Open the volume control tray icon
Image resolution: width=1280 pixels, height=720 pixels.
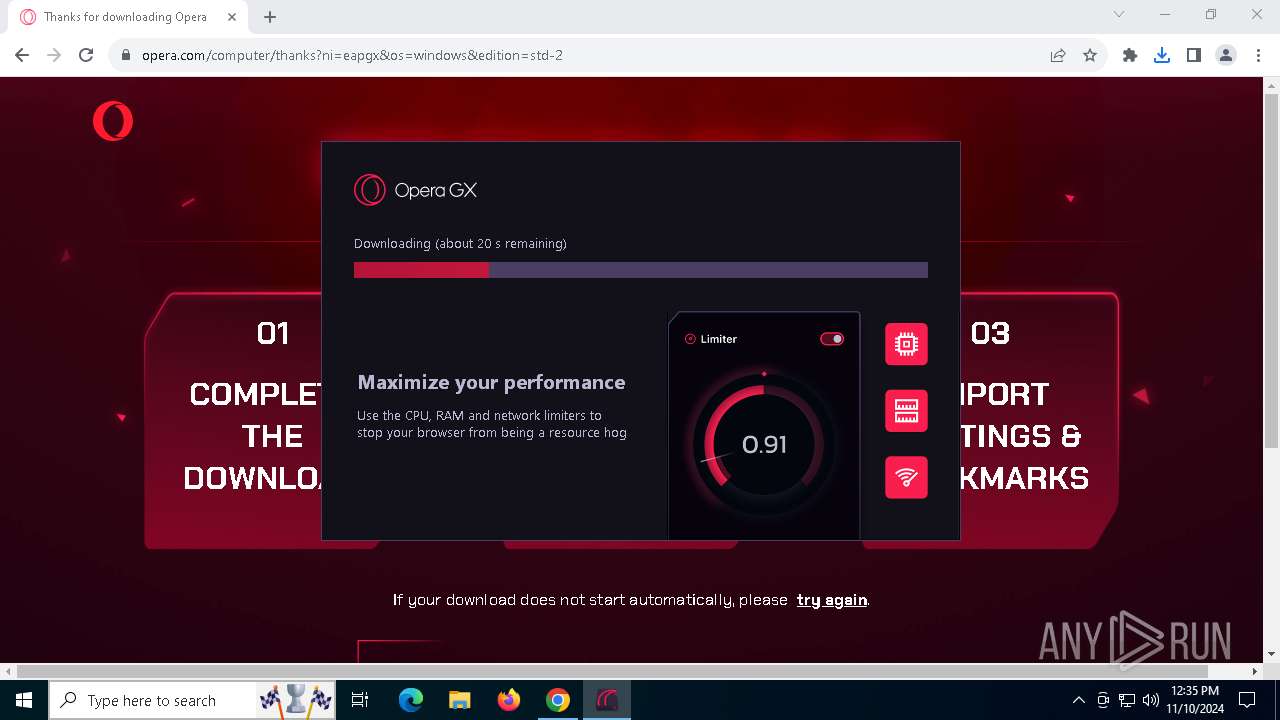tap(1151, 700)
